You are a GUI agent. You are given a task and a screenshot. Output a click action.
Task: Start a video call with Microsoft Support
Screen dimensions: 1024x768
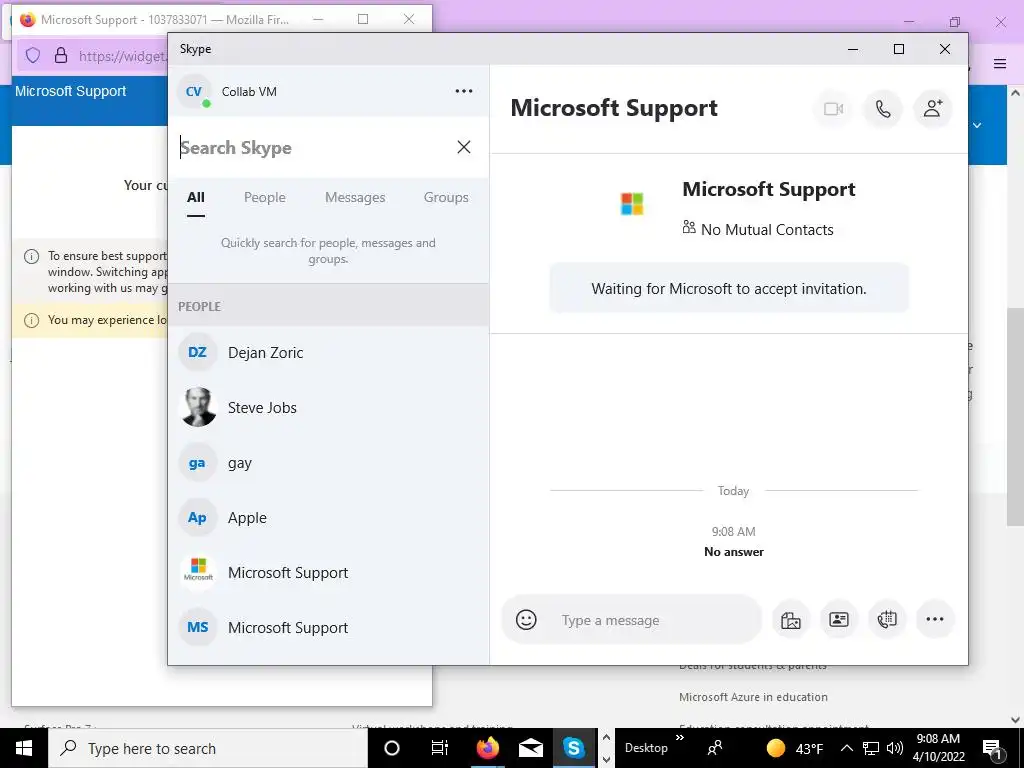(833, 109)
